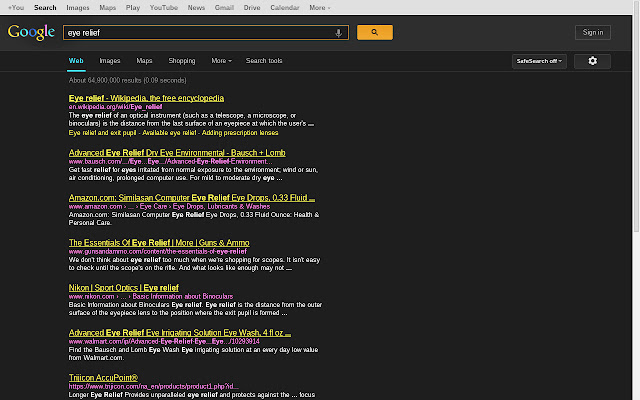Open Gmail from the top bar
640x400 pixels.
click(x=224, y=7)
